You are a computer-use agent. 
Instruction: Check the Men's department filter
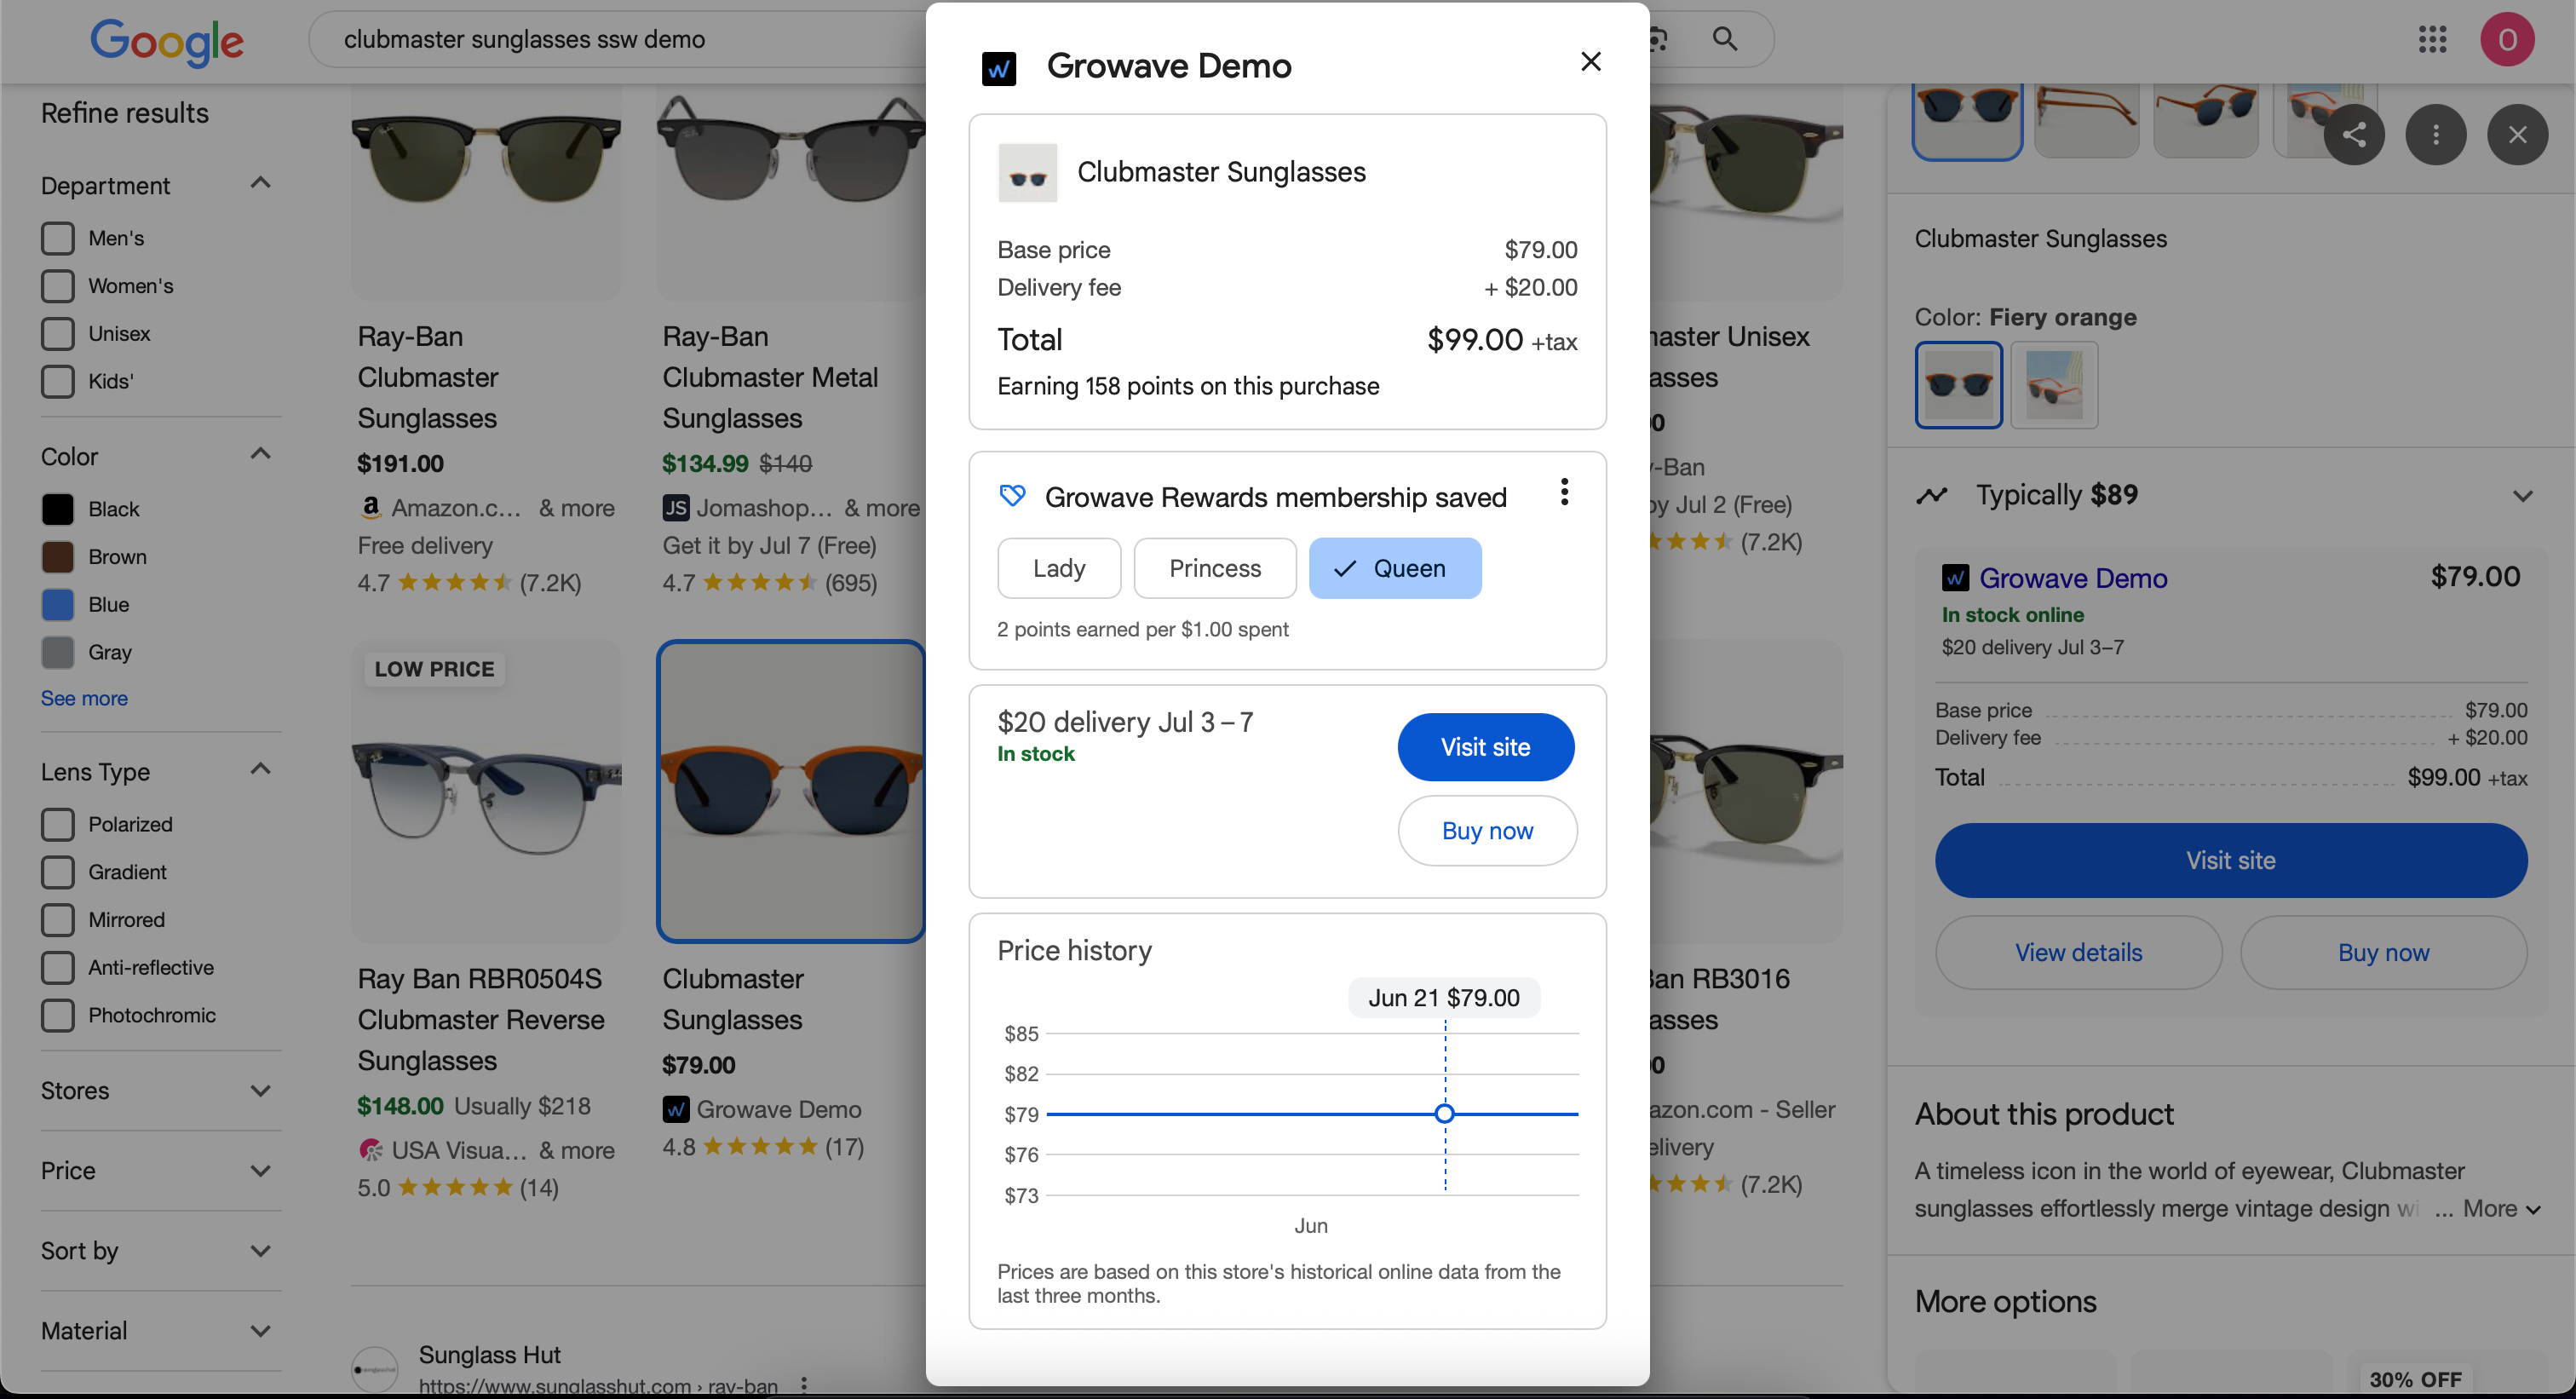58,238
